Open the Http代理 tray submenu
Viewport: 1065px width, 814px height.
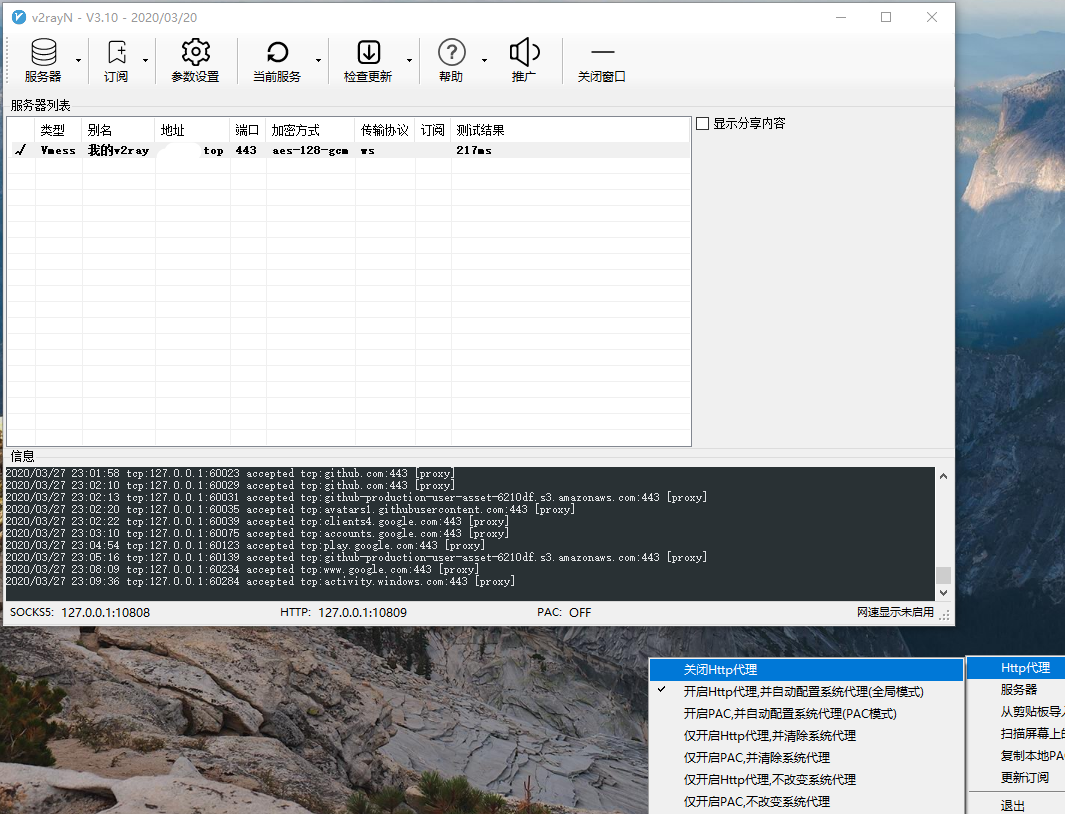pyautogui.click(x=1025, y=667)
